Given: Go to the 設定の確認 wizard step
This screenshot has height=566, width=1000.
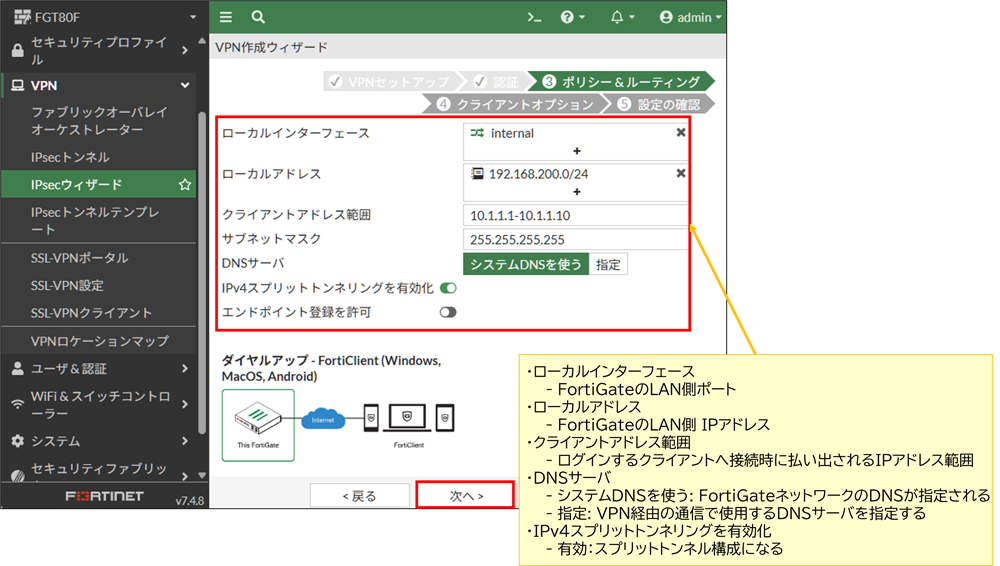Looking at the screenshot, I should [659, 104].
